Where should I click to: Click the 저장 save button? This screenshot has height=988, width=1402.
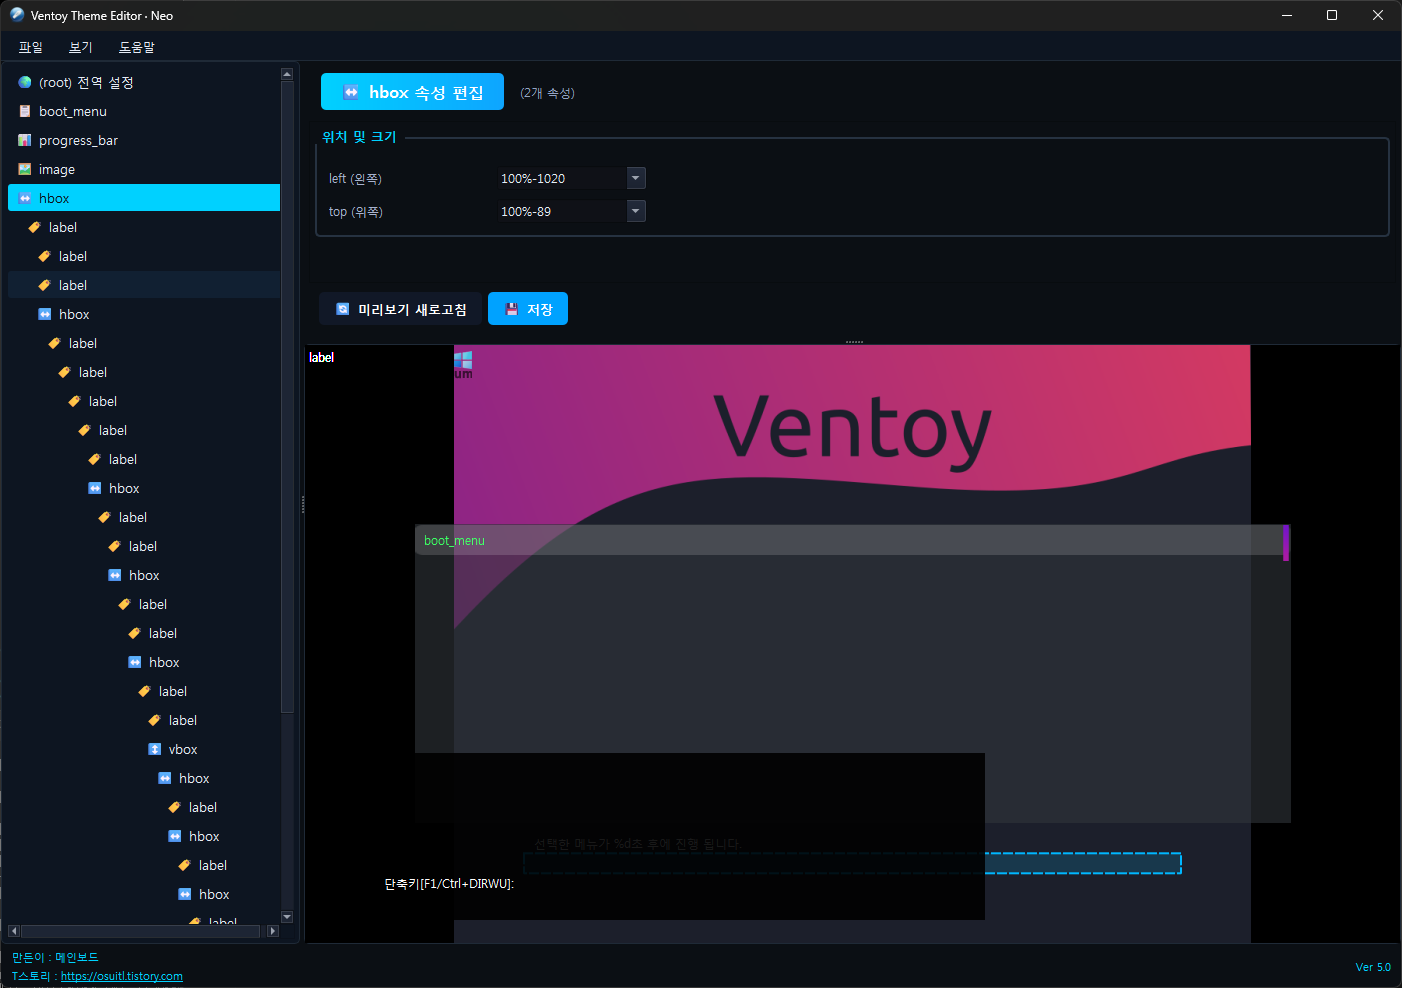click(x=528, y=309)
